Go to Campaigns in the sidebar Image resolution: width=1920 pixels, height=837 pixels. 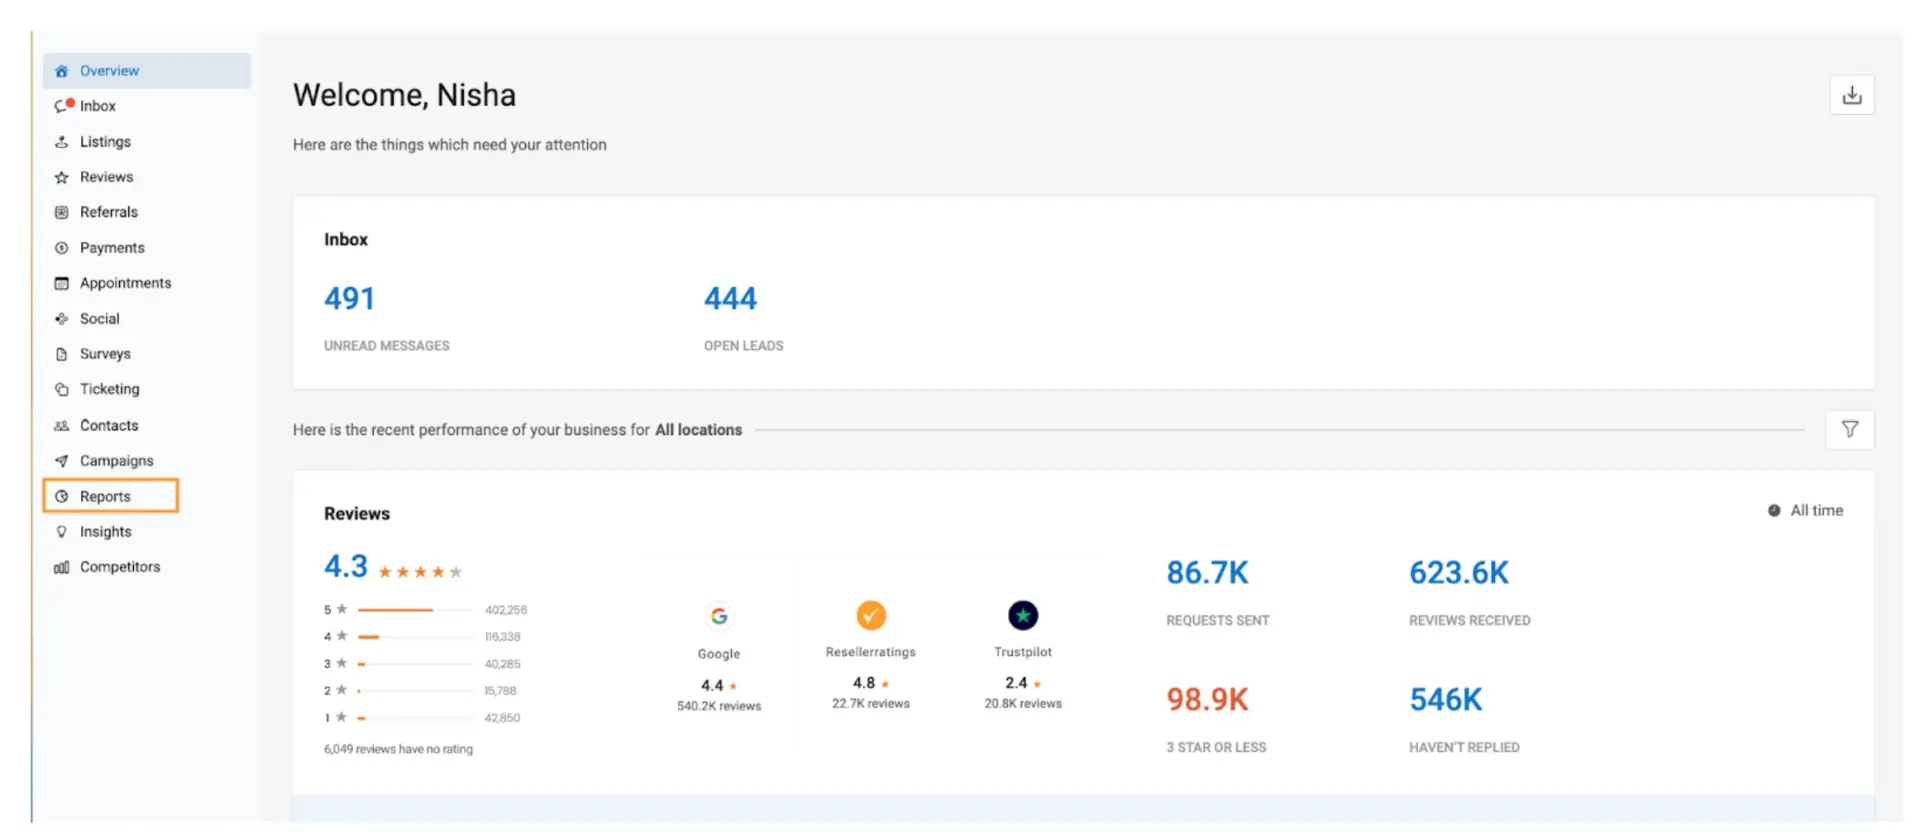click(x=116, y=461)
